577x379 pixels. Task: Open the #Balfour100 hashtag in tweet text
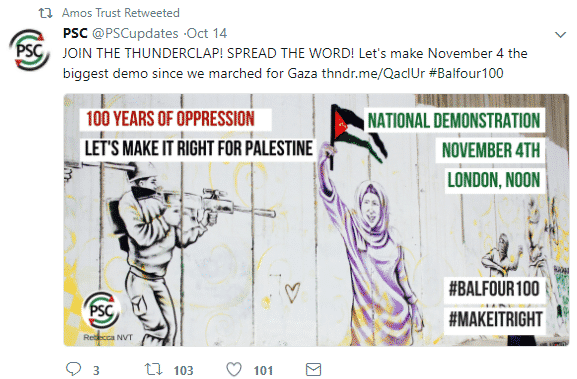click(x=466, y=73)
